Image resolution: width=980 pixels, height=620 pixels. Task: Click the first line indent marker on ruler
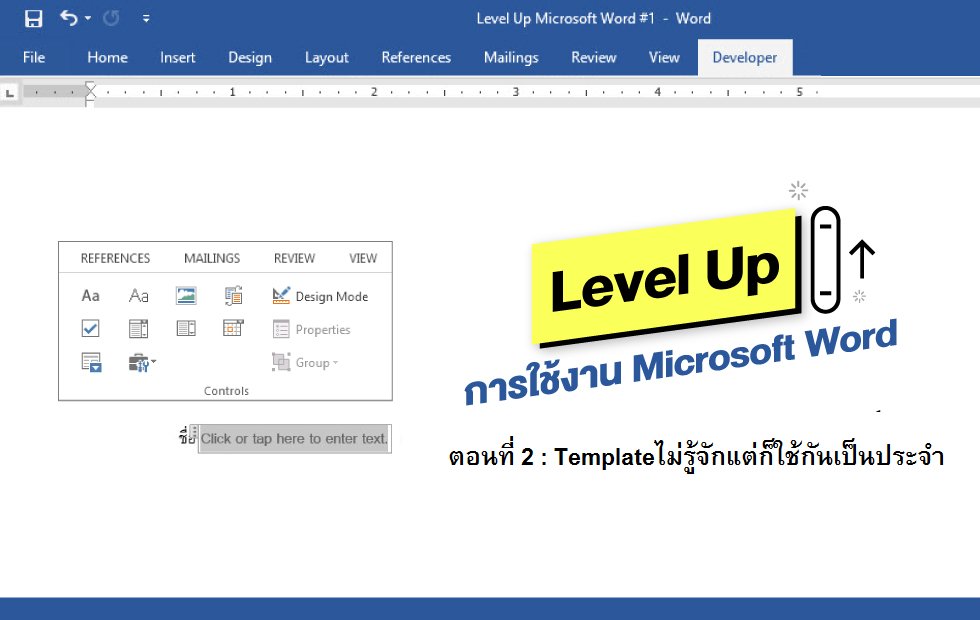point(91,88)
